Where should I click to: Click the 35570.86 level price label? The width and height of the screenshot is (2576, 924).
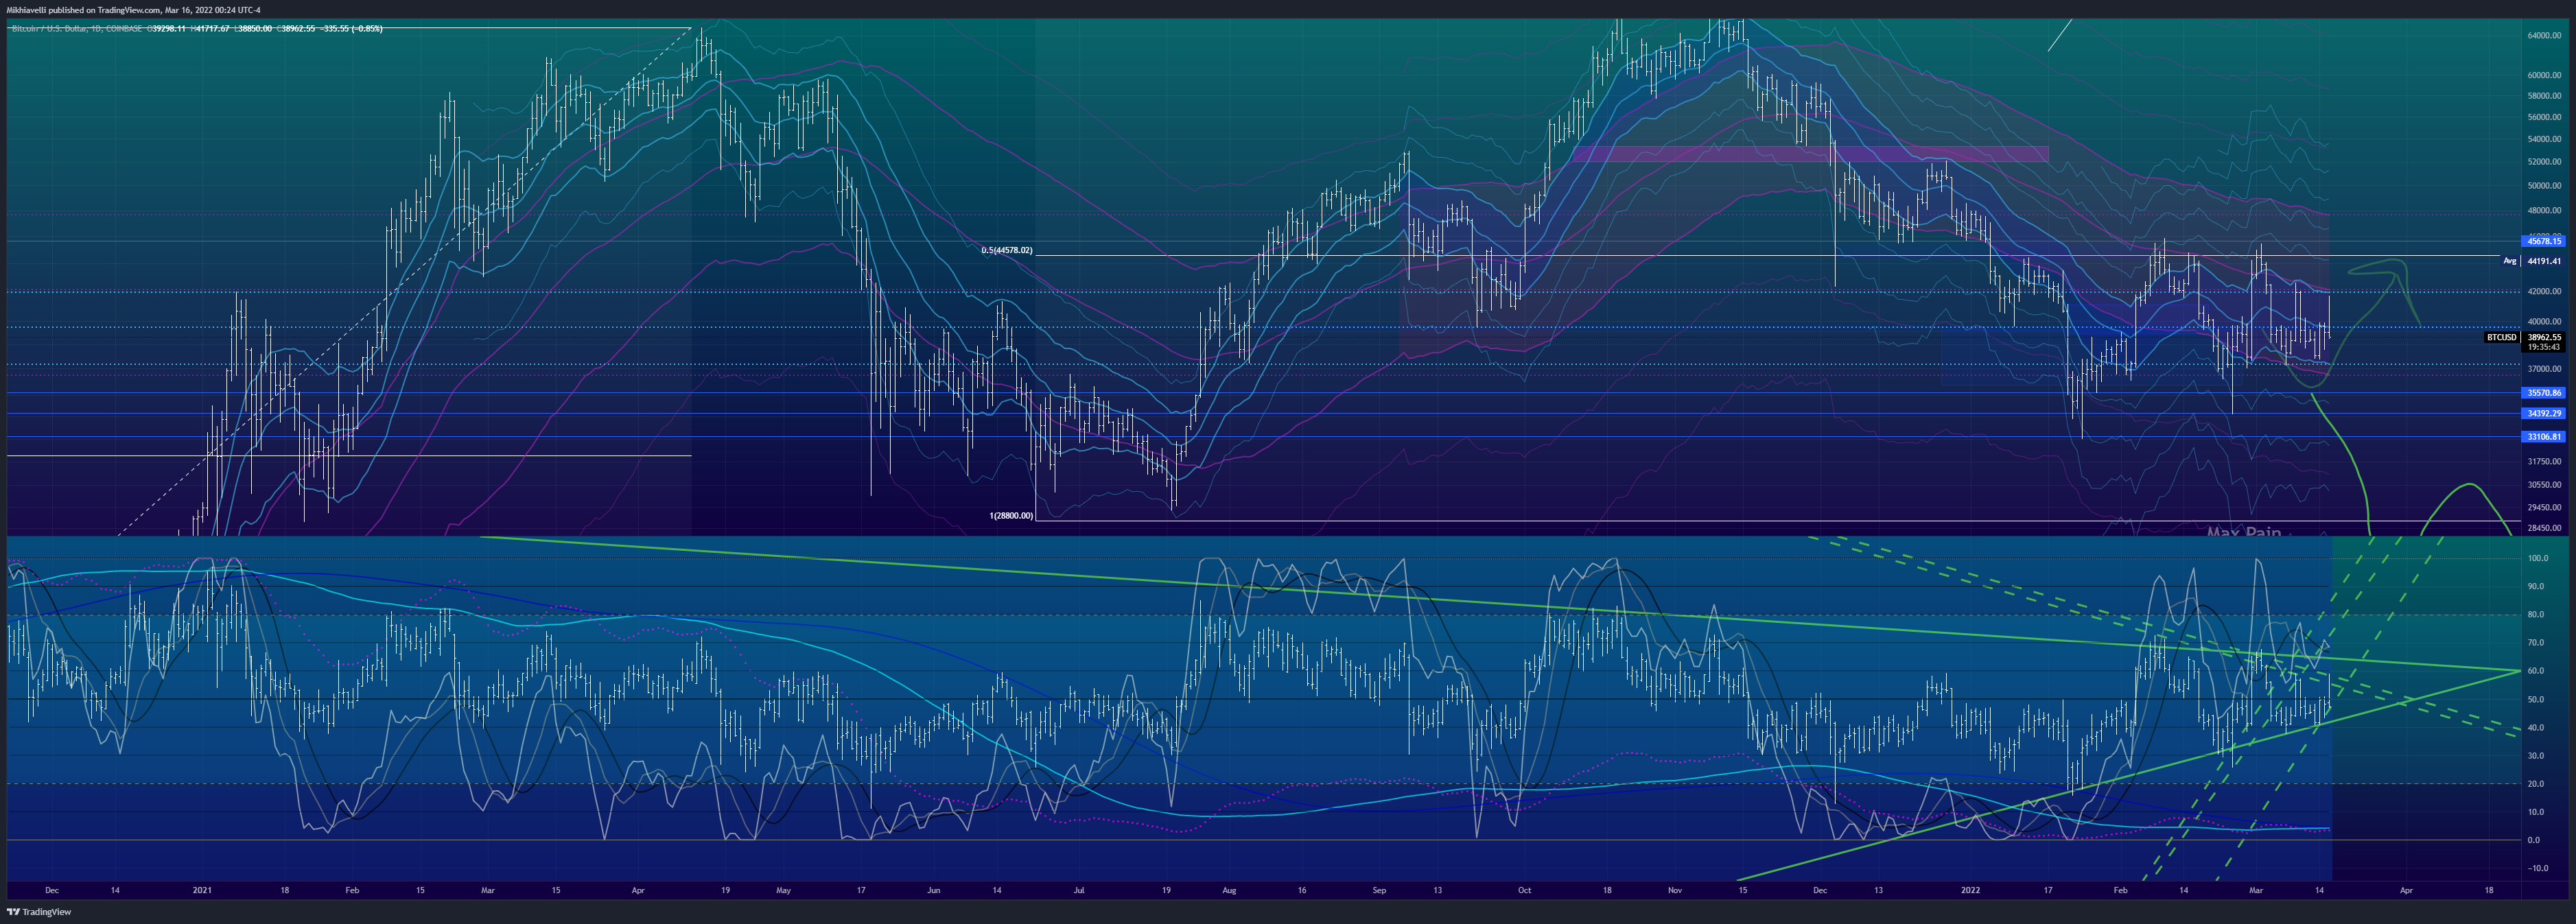click(x=2543, y=393)
